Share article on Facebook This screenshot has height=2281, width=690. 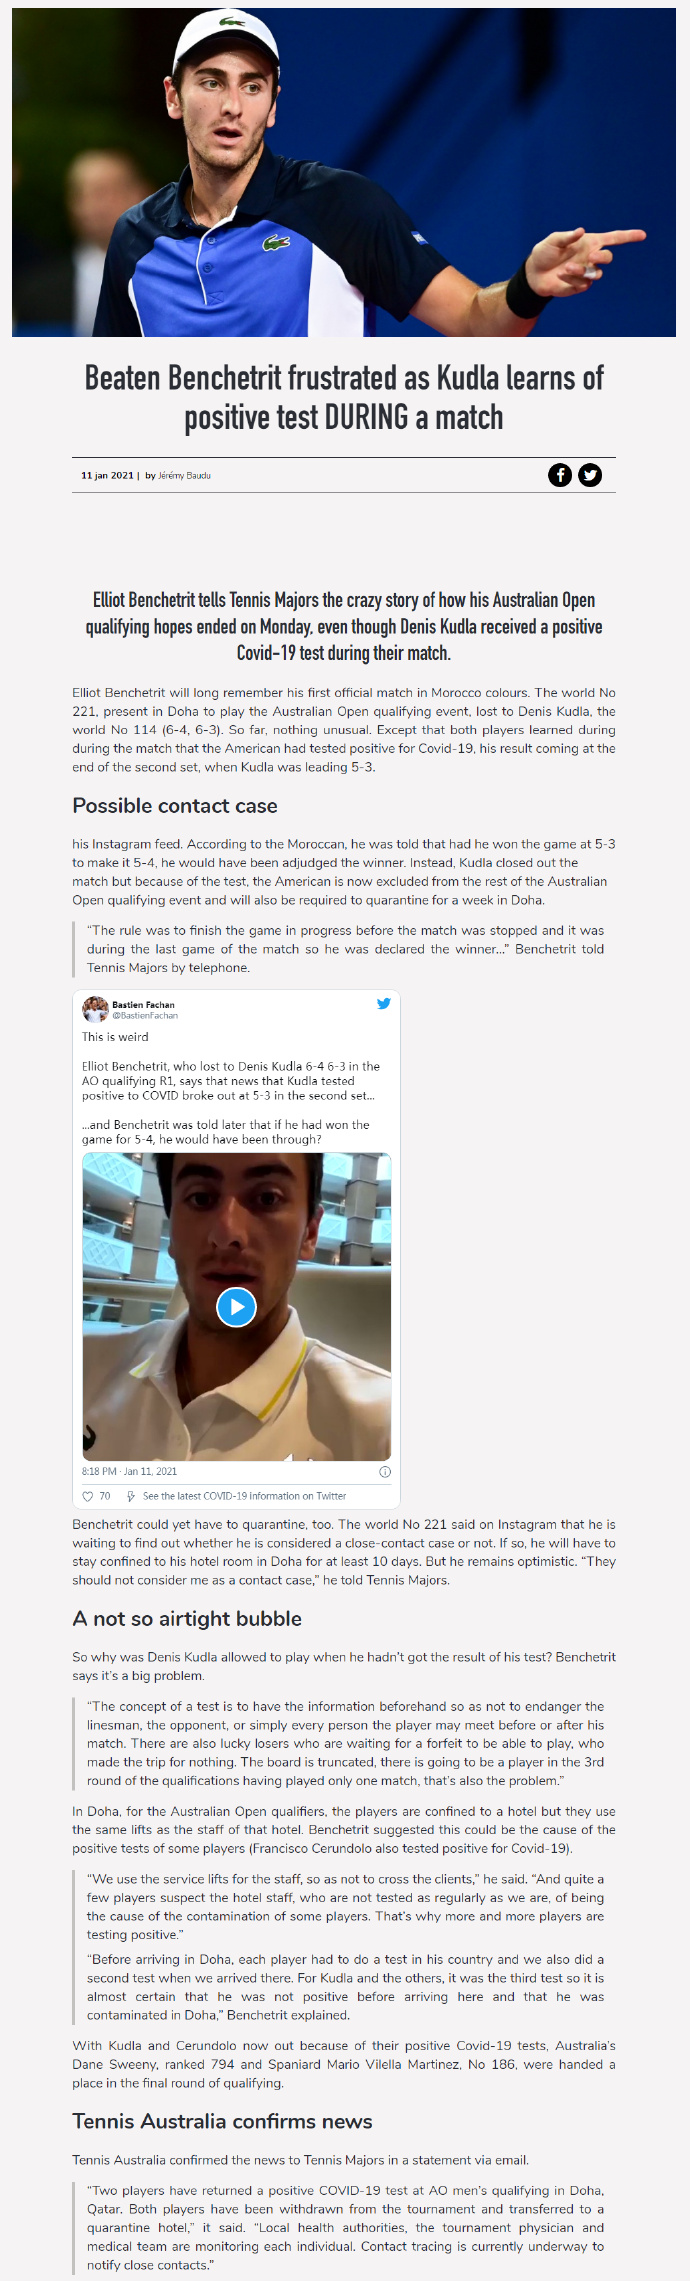point(560,475)
